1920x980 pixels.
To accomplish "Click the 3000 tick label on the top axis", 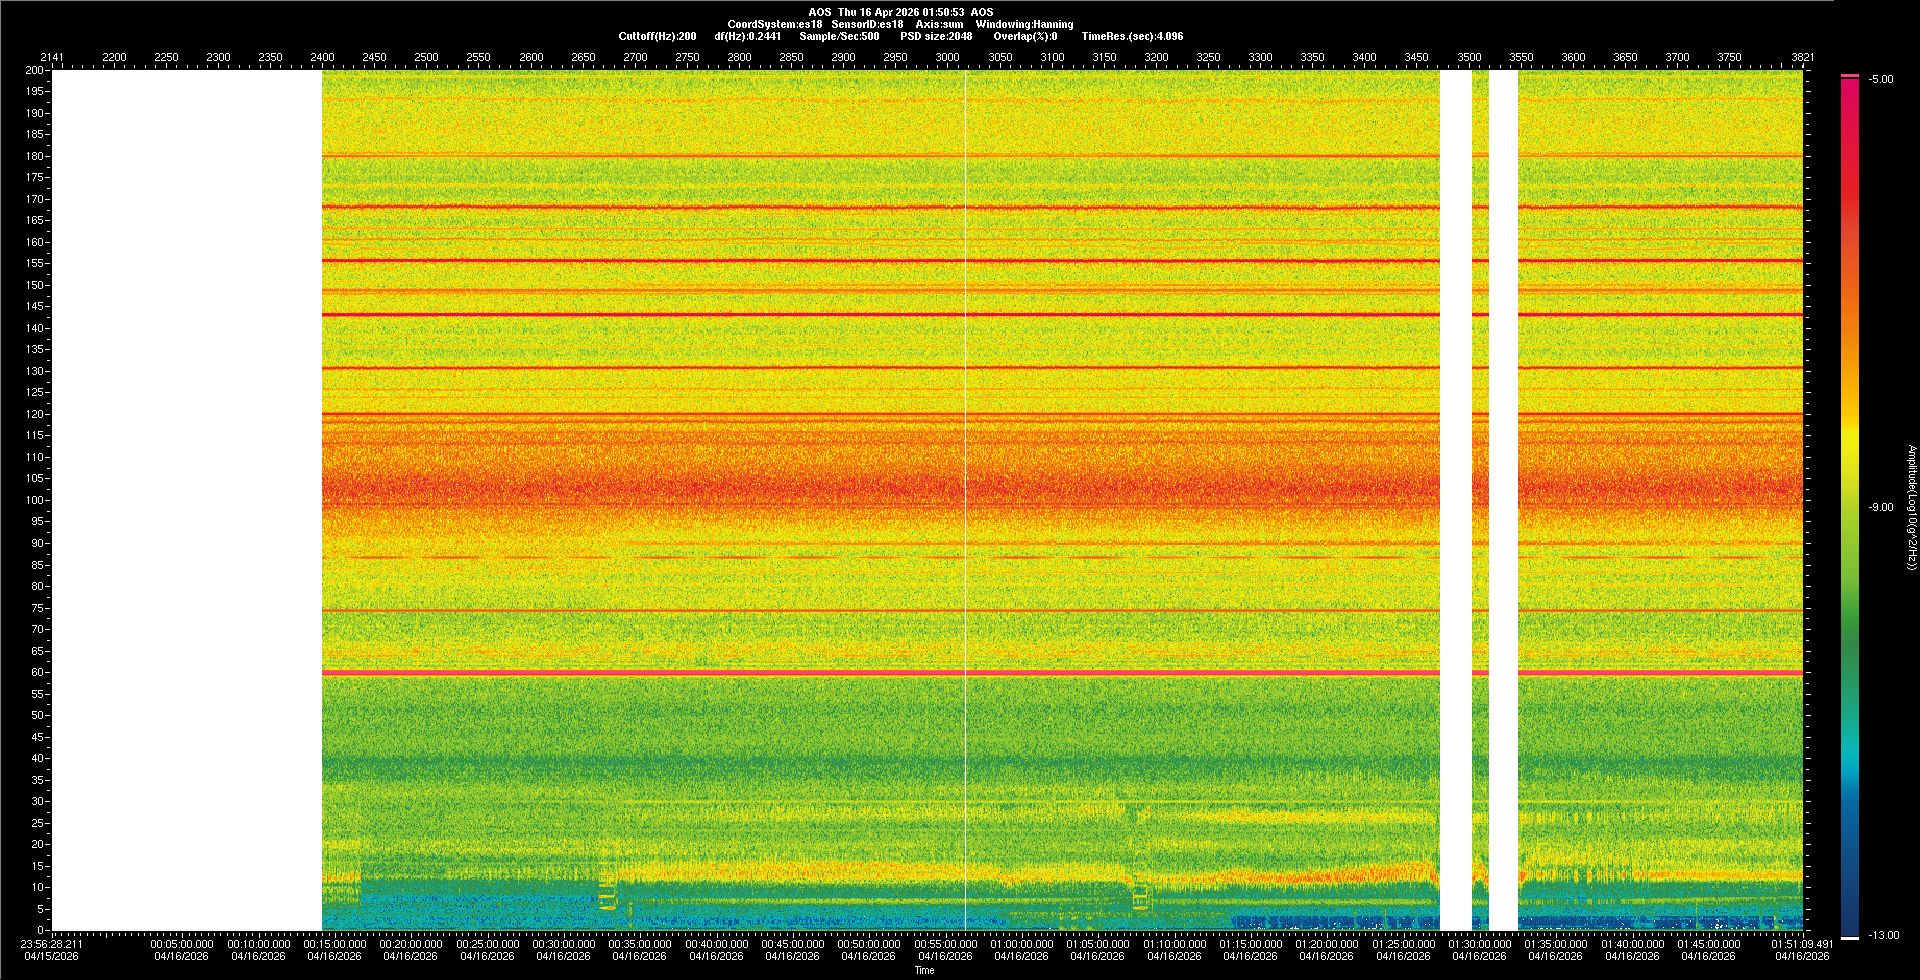I will [947, 57].
